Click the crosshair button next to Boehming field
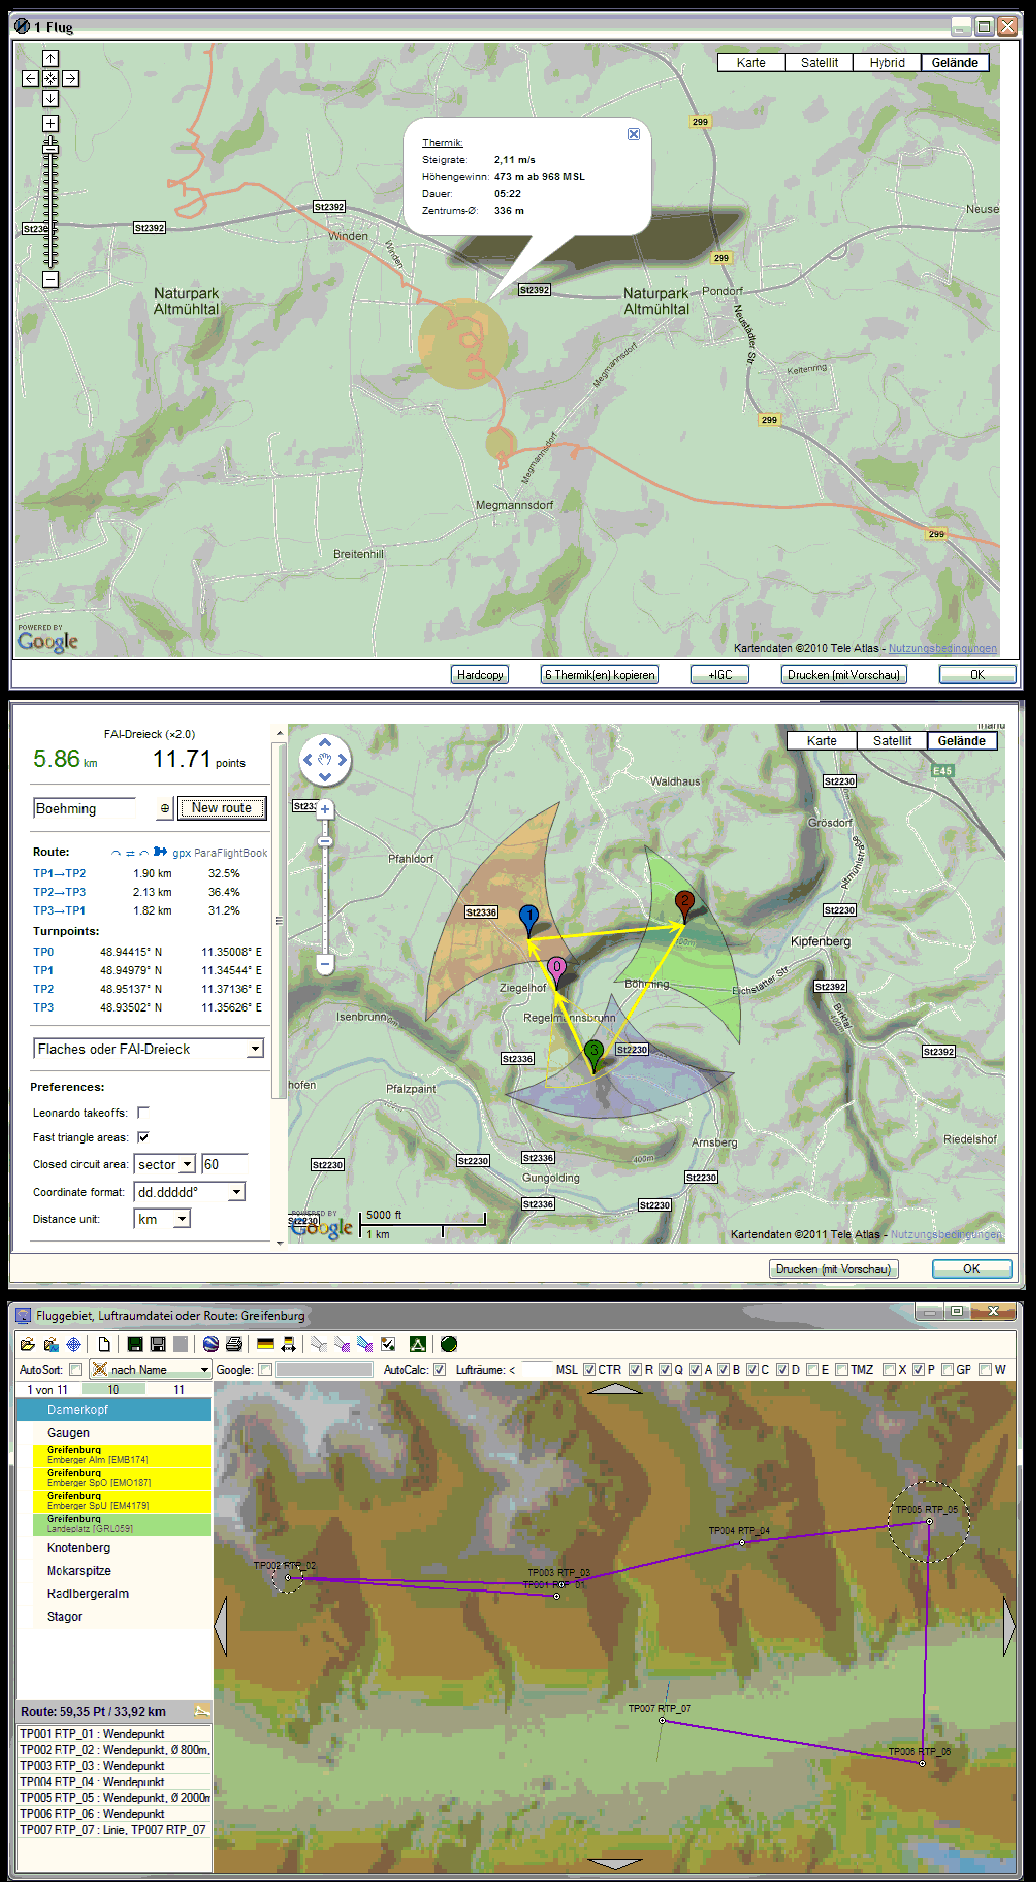 [x=165, y=808]
